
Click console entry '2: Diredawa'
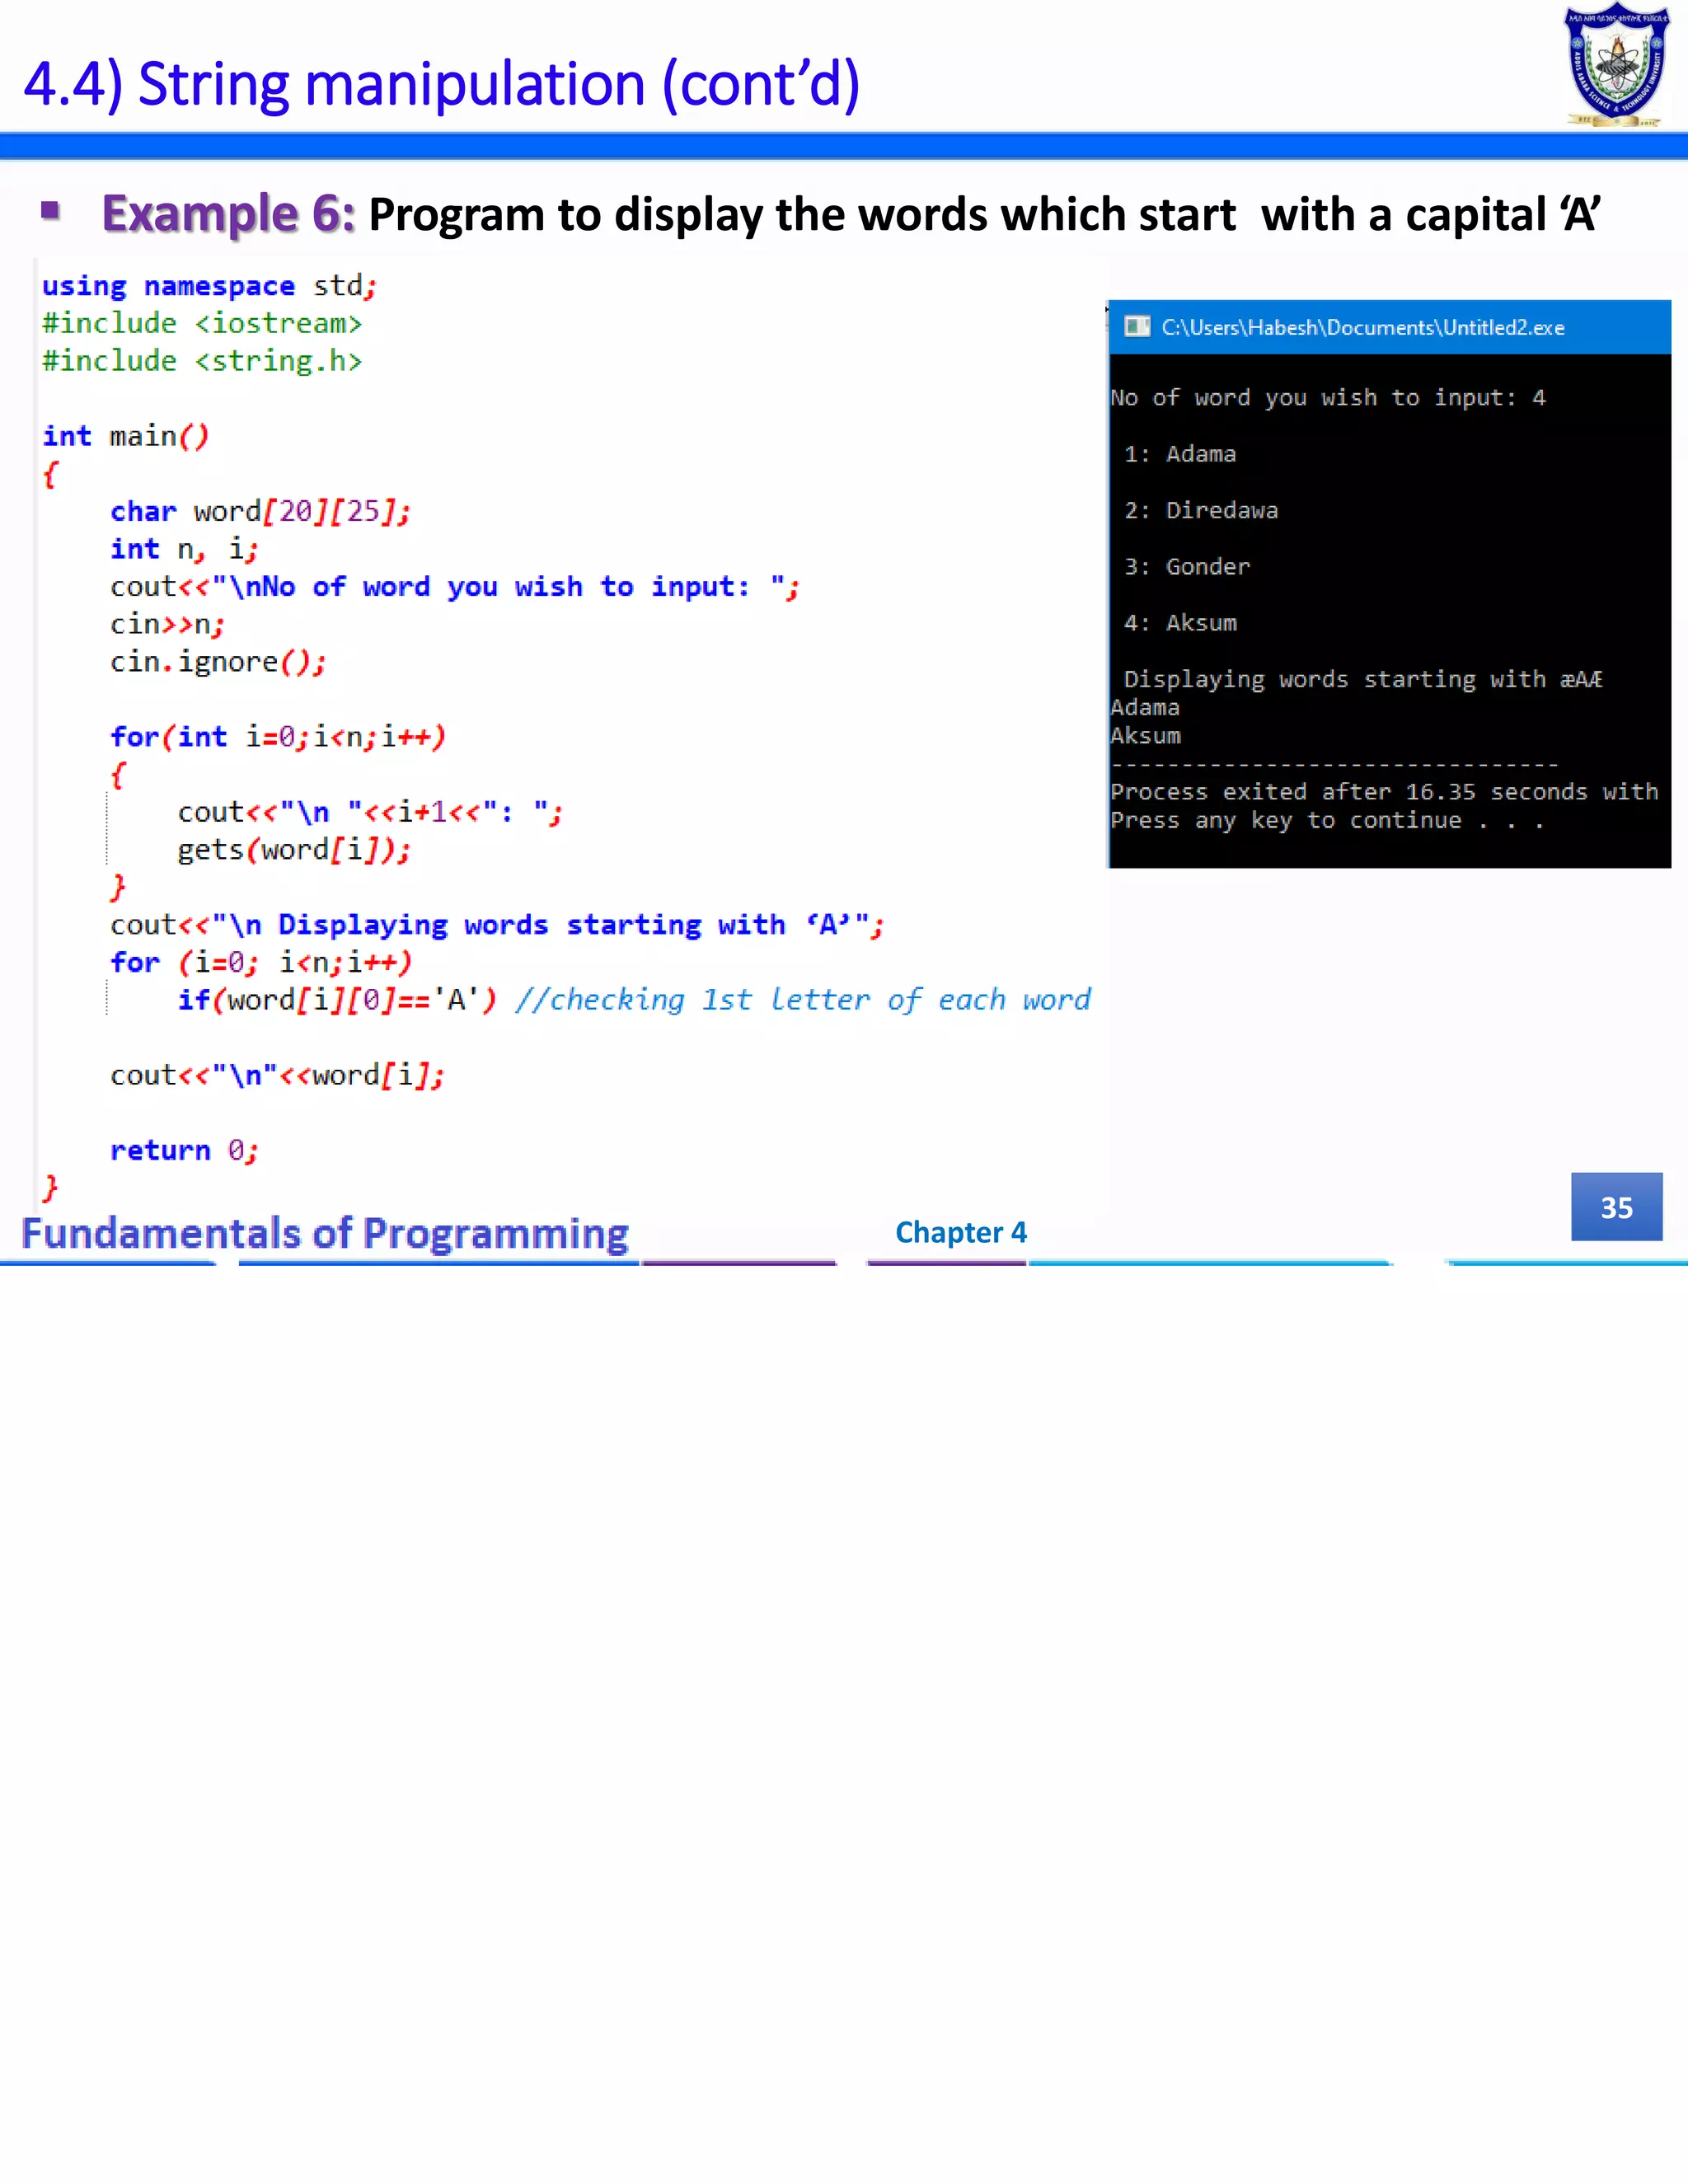(x=1201, y=510)
